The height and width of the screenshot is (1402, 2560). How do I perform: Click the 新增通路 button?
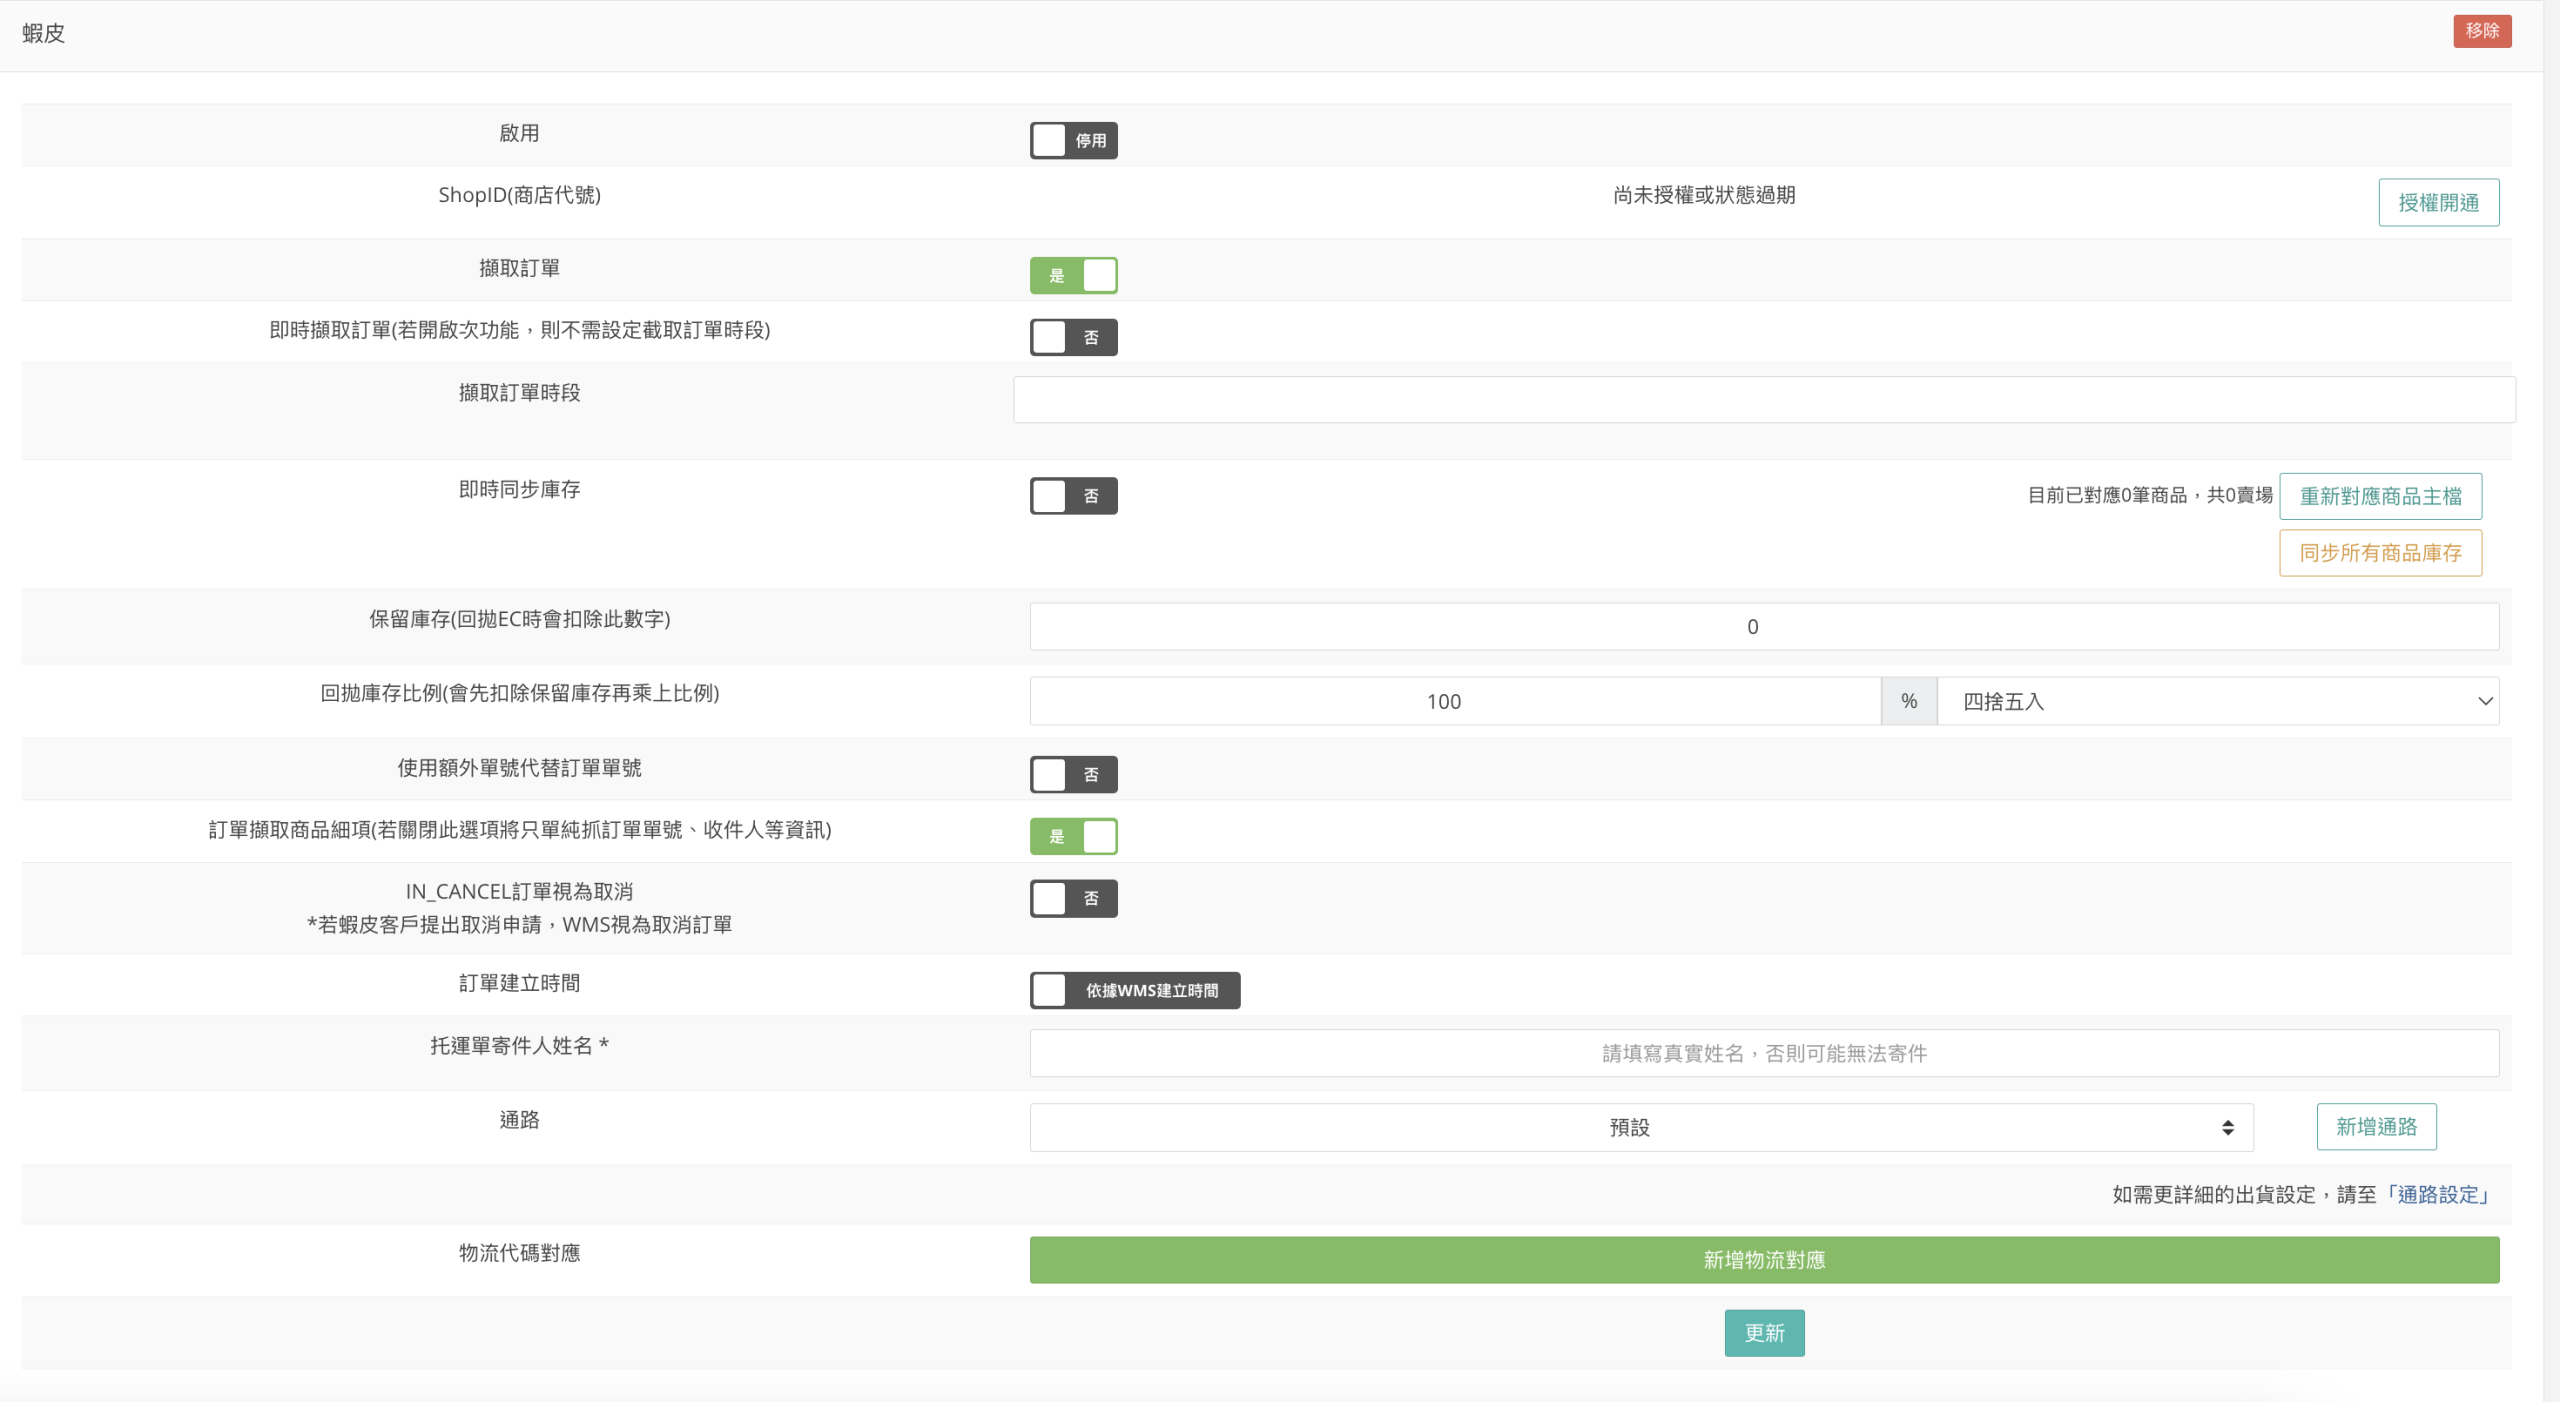(2375, 1127)
